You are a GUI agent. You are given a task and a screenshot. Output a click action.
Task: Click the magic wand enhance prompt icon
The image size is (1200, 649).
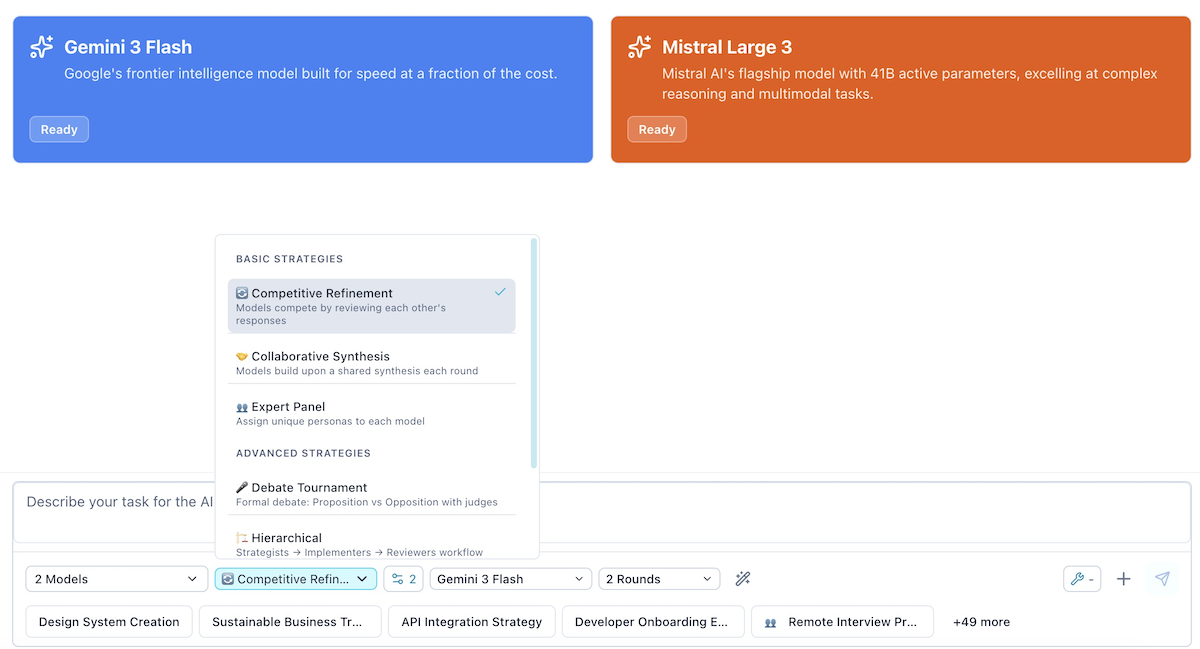[x=742, y=579]
